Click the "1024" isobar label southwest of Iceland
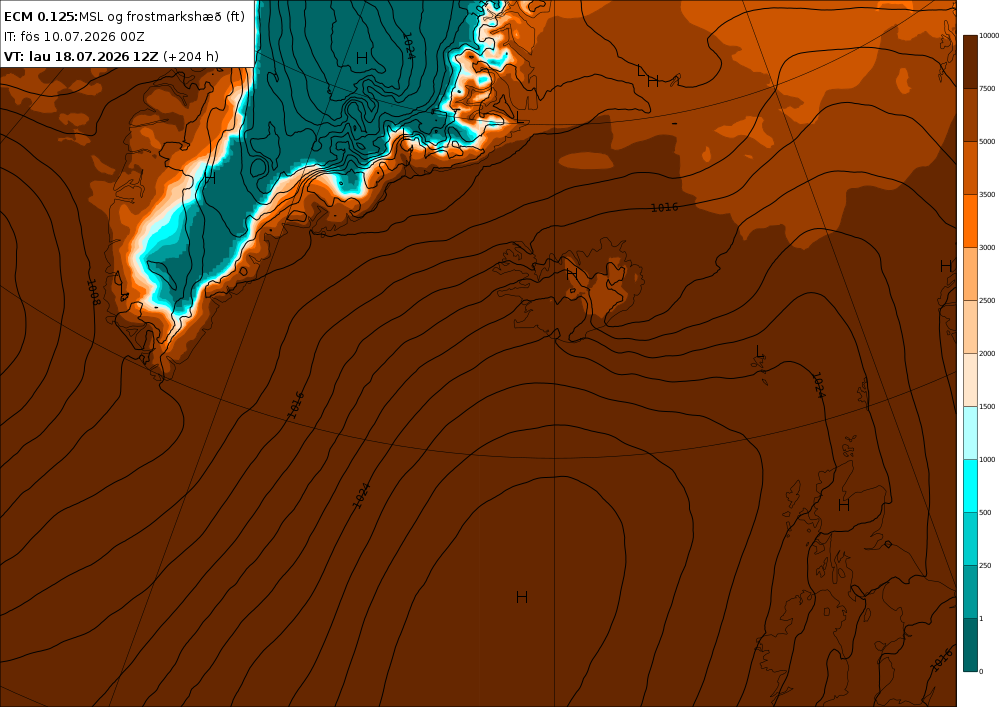The height and width of the screenshot is (707, 1000). (x=361, y=495)
